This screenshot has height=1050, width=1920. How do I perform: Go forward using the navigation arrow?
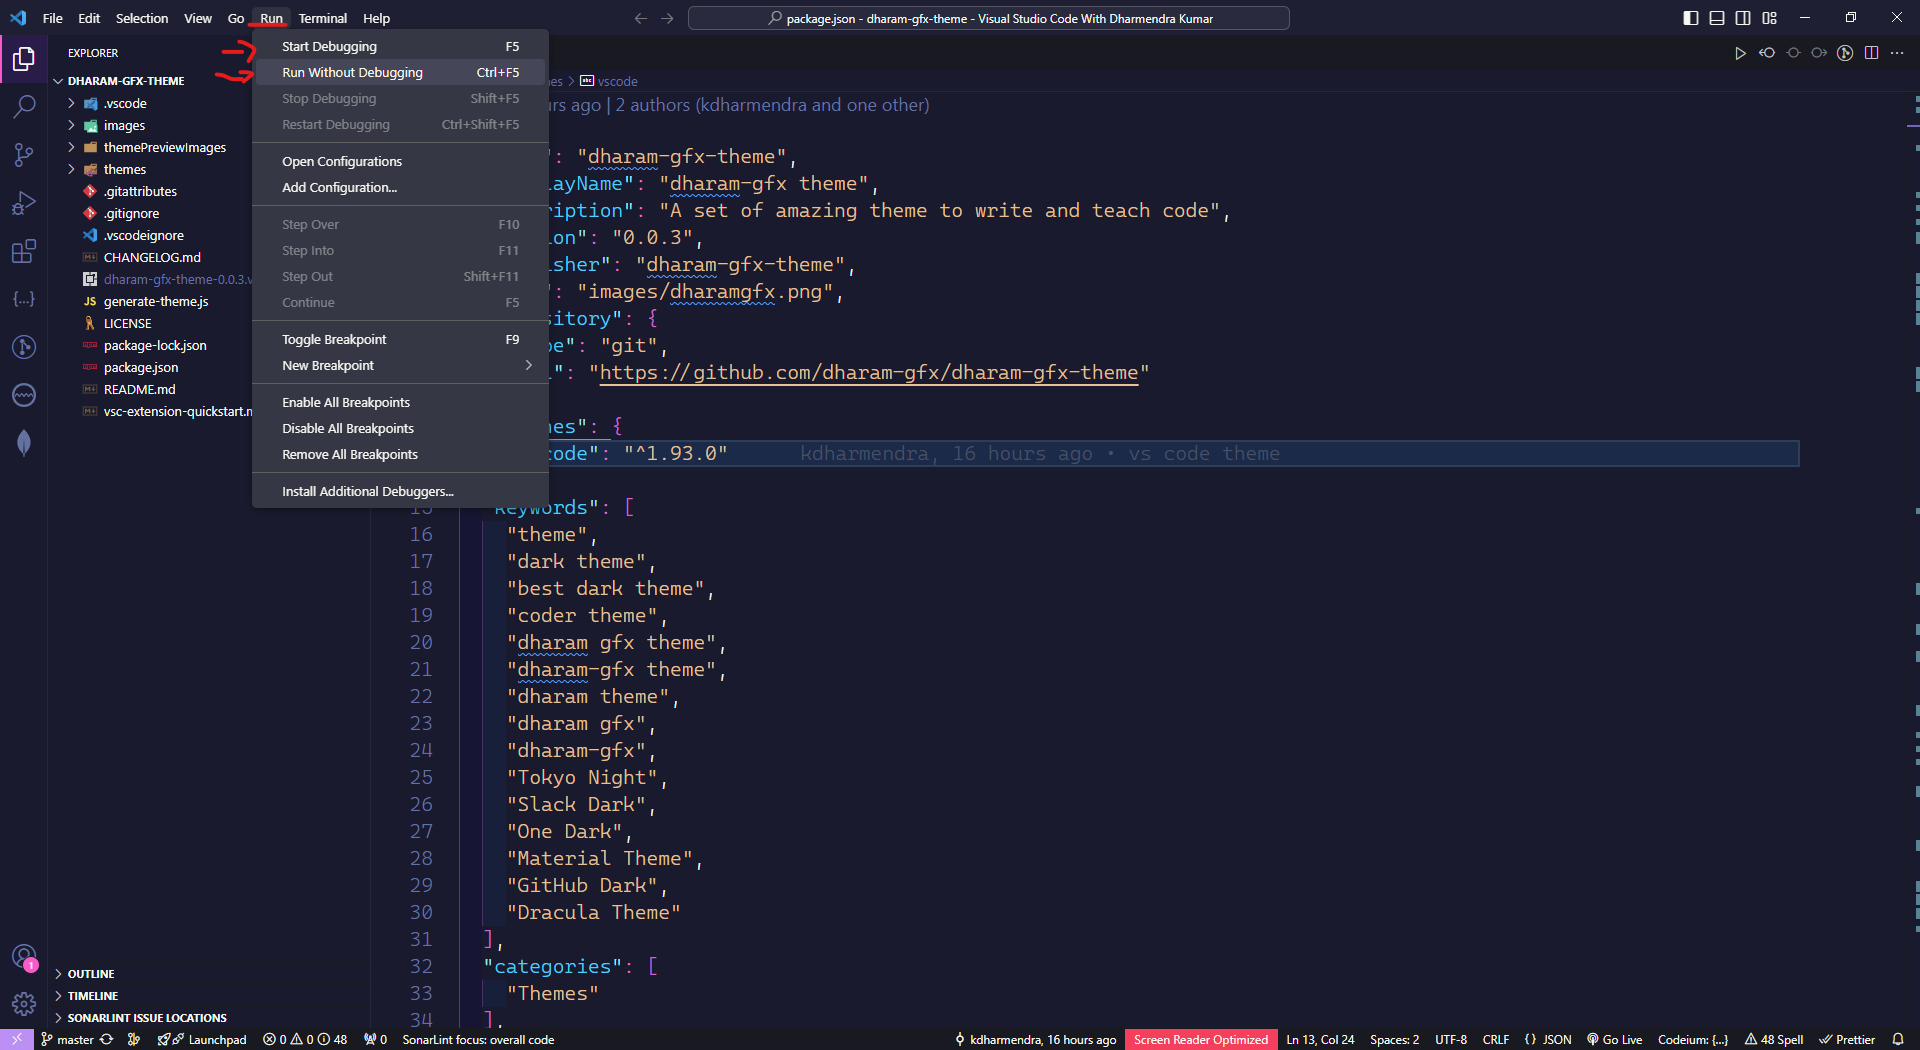(x=667, y=18)
